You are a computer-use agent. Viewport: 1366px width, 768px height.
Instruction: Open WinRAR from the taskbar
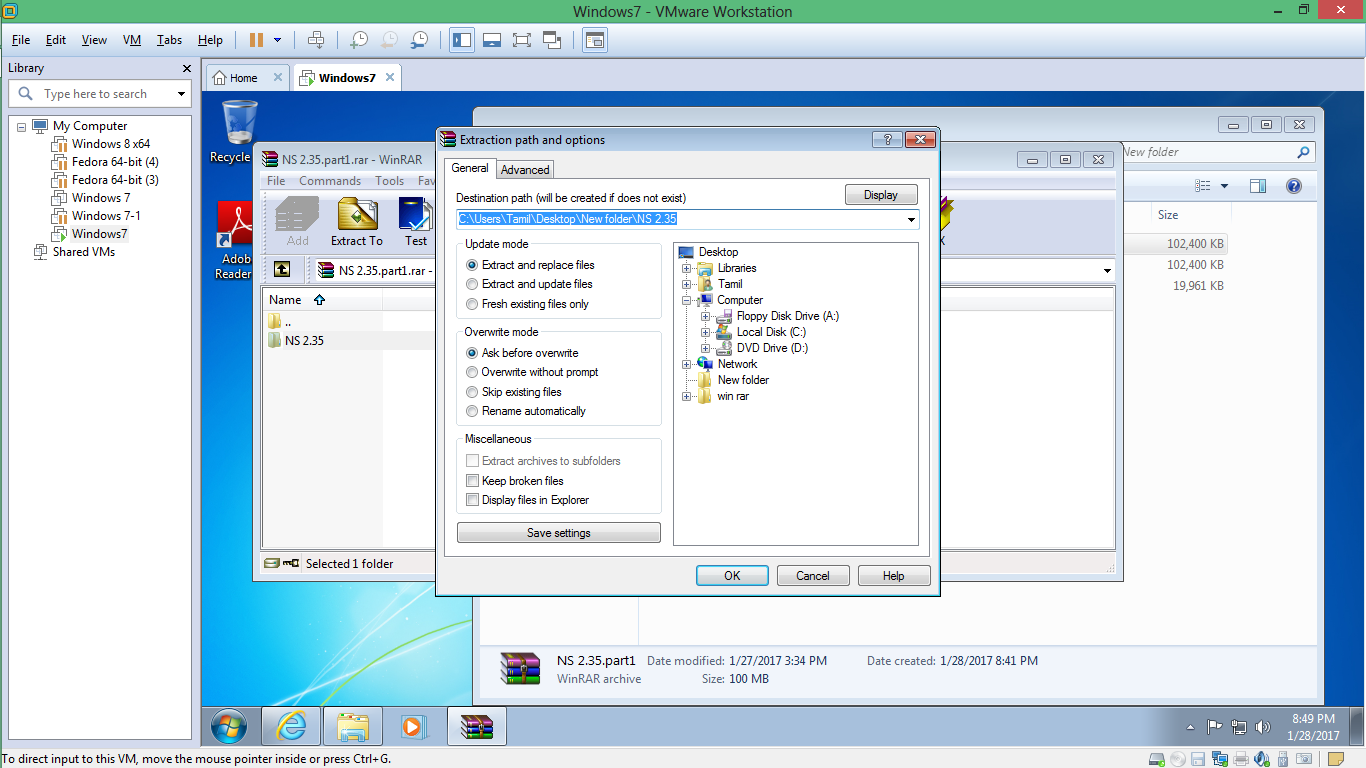(476, 726)
